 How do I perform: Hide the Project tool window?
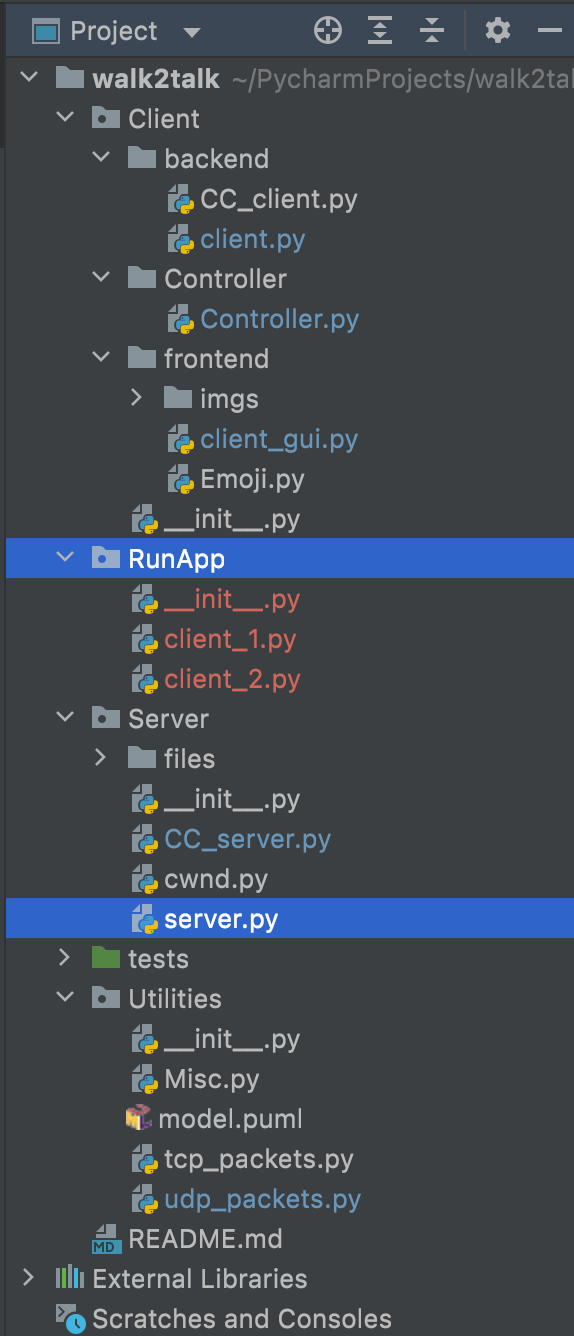(x=550, y=31)
